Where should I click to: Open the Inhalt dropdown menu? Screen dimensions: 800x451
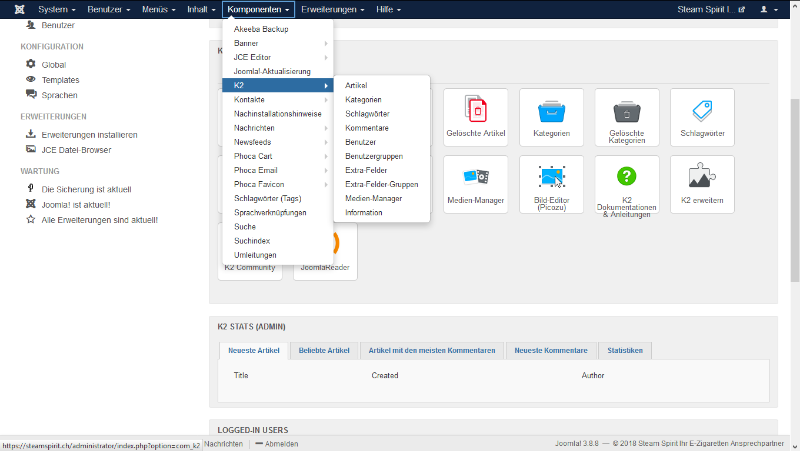pos(201,9)
